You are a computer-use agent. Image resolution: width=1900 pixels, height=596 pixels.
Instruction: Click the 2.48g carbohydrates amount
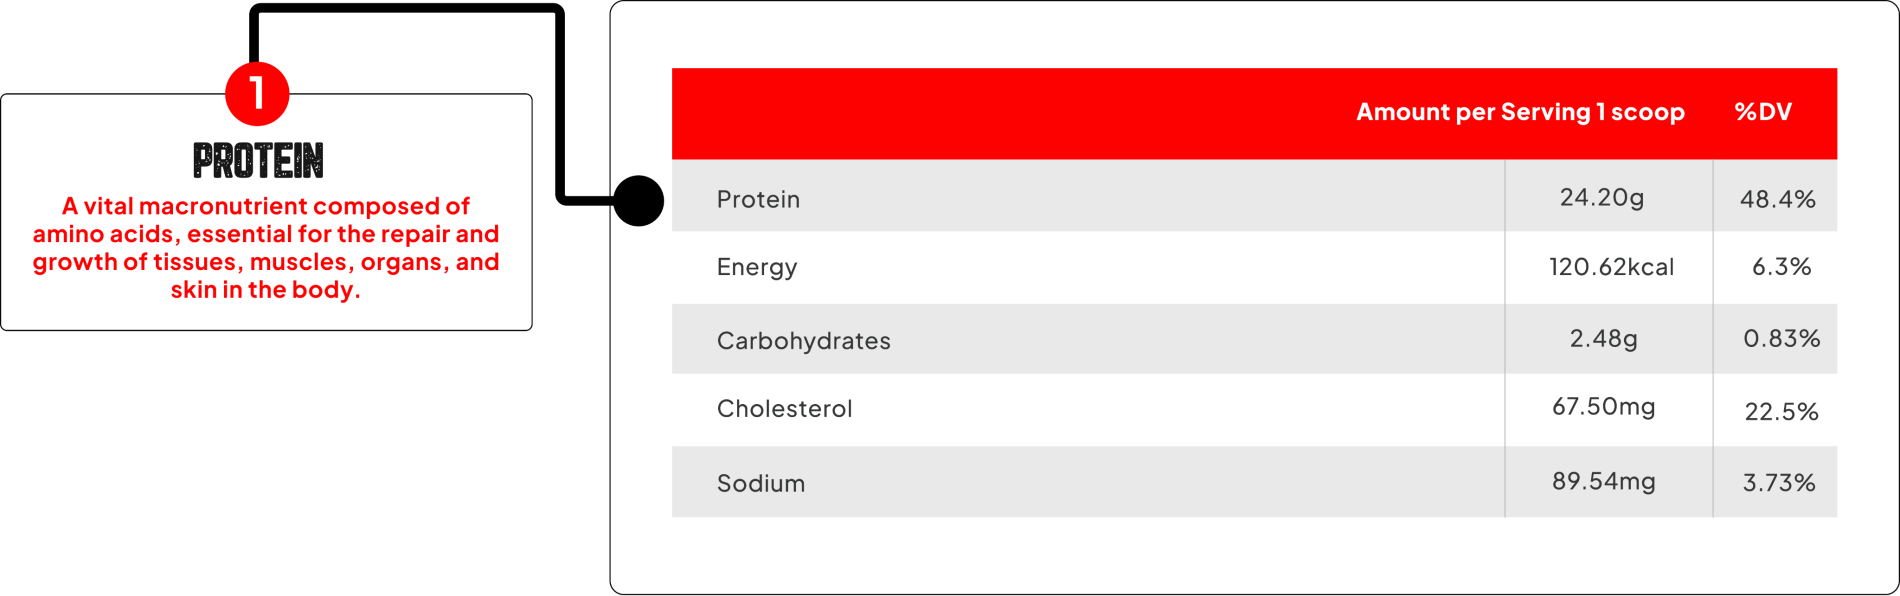(x=1603, y=339)
